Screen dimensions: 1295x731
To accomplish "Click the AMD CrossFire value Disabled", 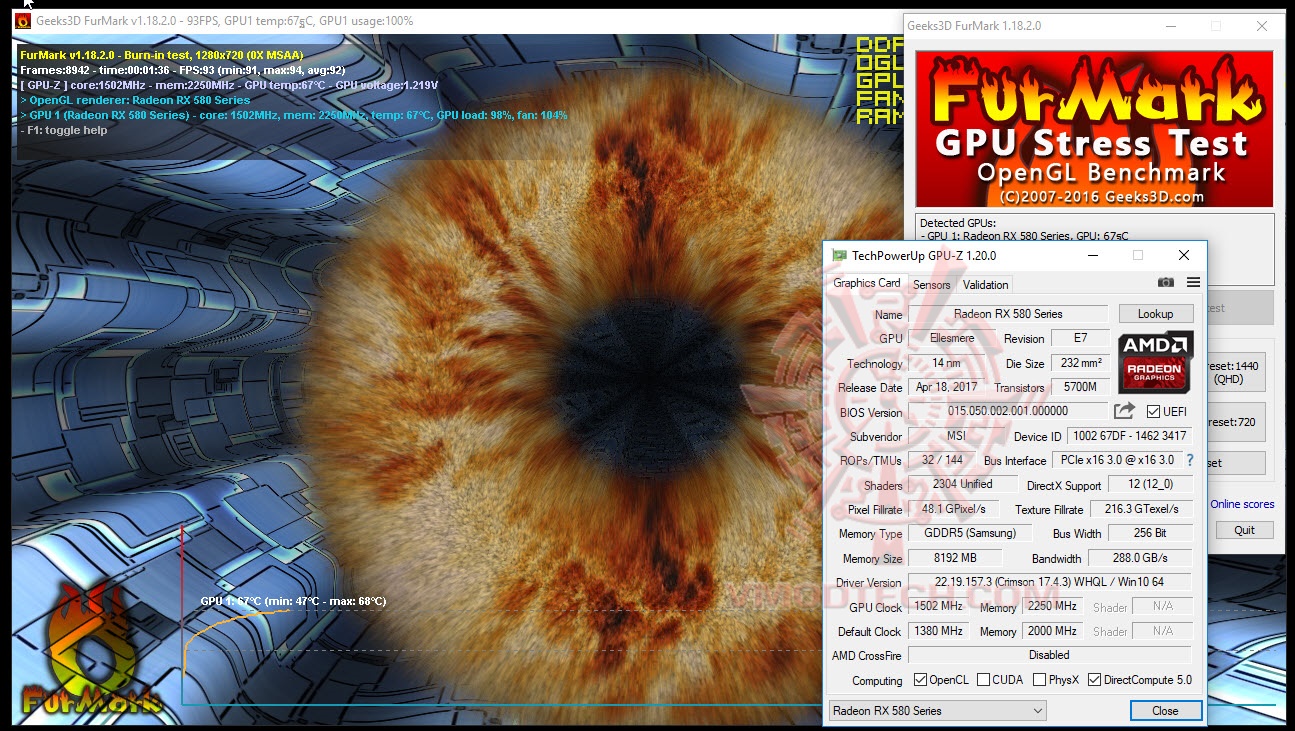I will click(x=1050, y=655).
